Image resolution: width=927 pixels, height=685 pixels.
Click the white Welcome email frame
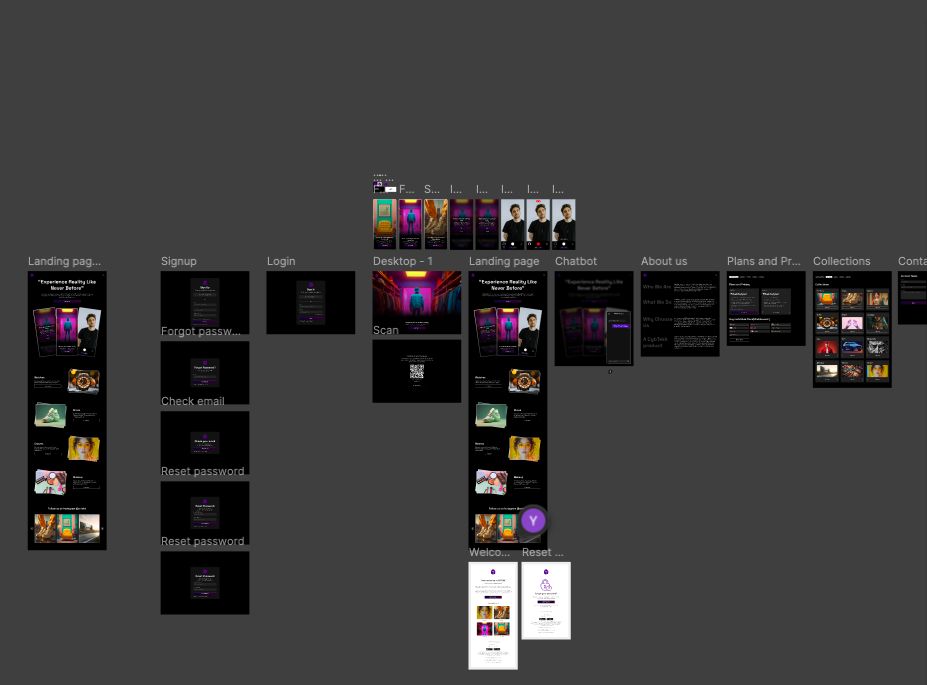[x=493, y=616]
